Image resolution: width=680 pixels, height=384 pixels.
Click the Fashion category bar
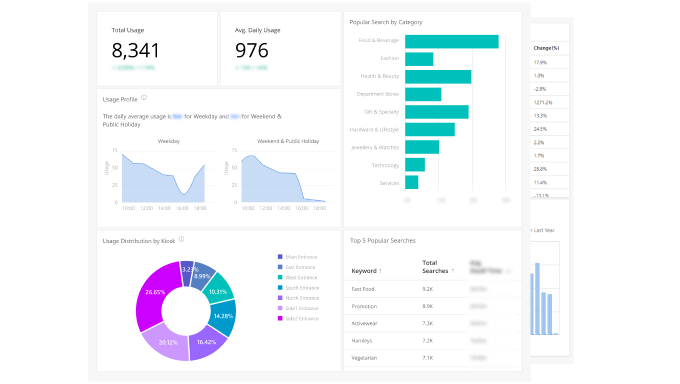(x=419, y=59)
